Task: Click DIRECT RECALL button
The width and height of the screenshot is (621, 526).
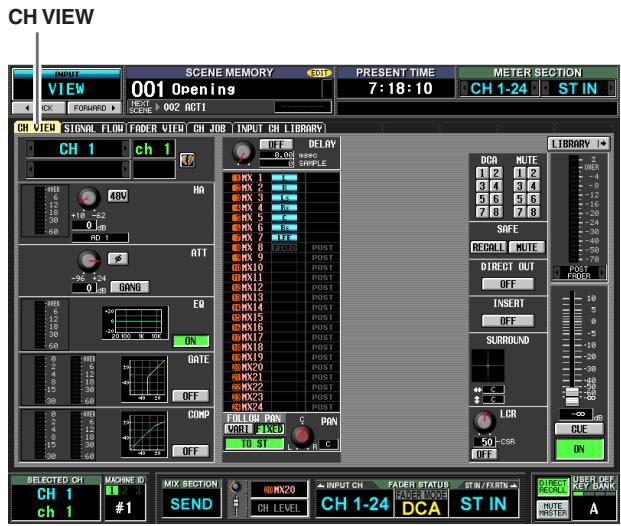Action: tap(552, 486)
